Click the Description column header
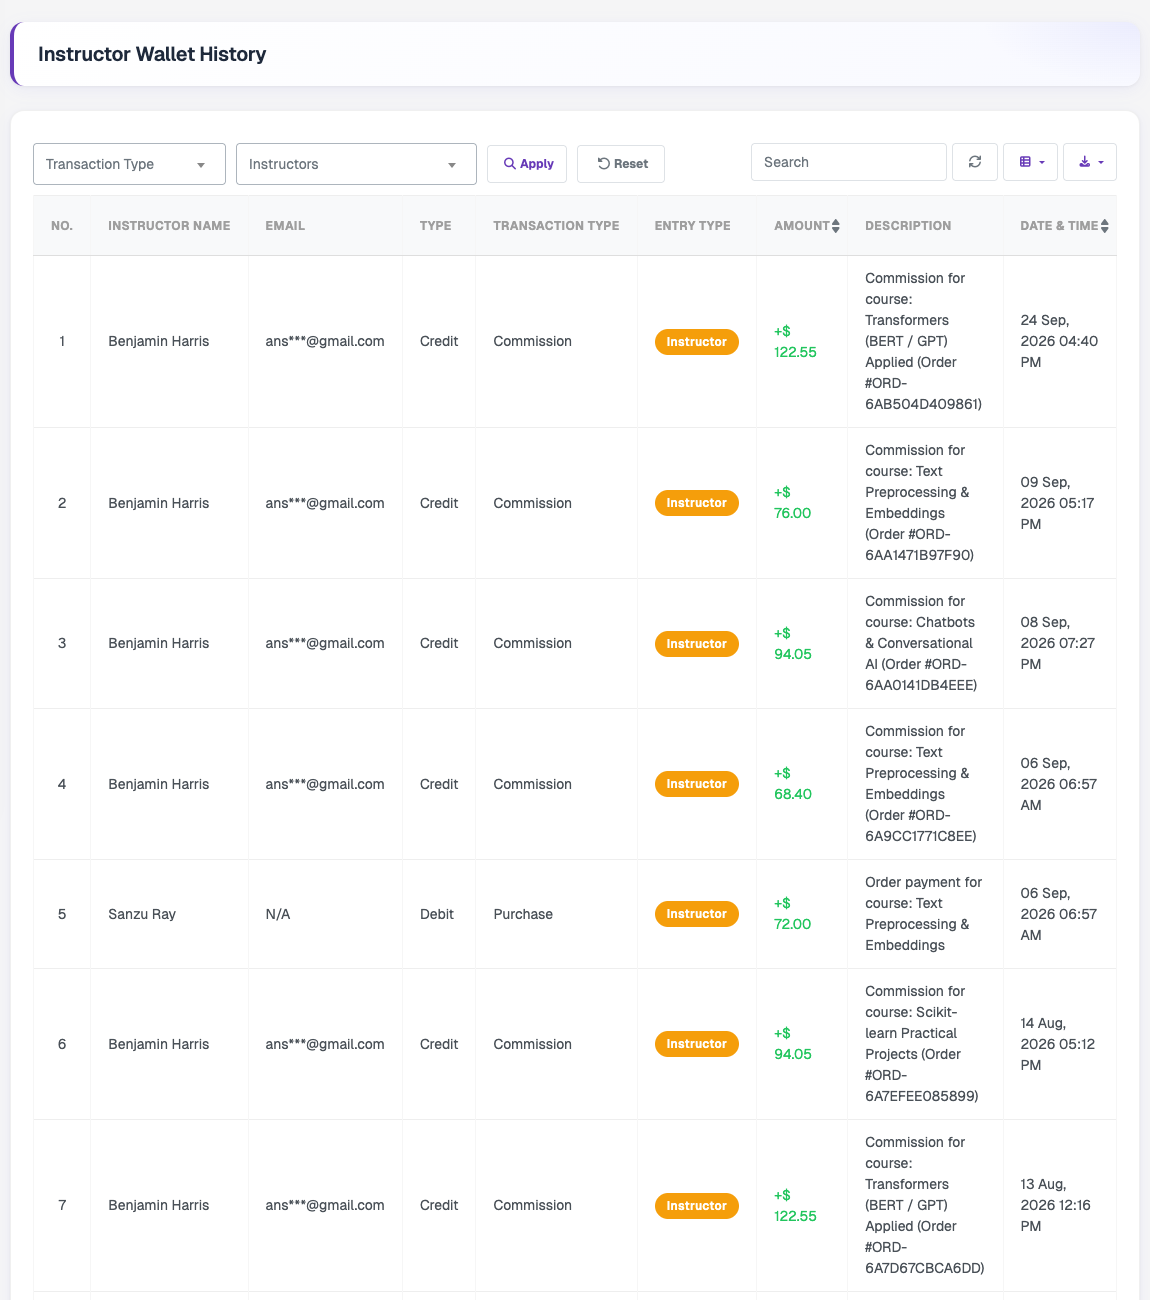 (x=908, y=226)
